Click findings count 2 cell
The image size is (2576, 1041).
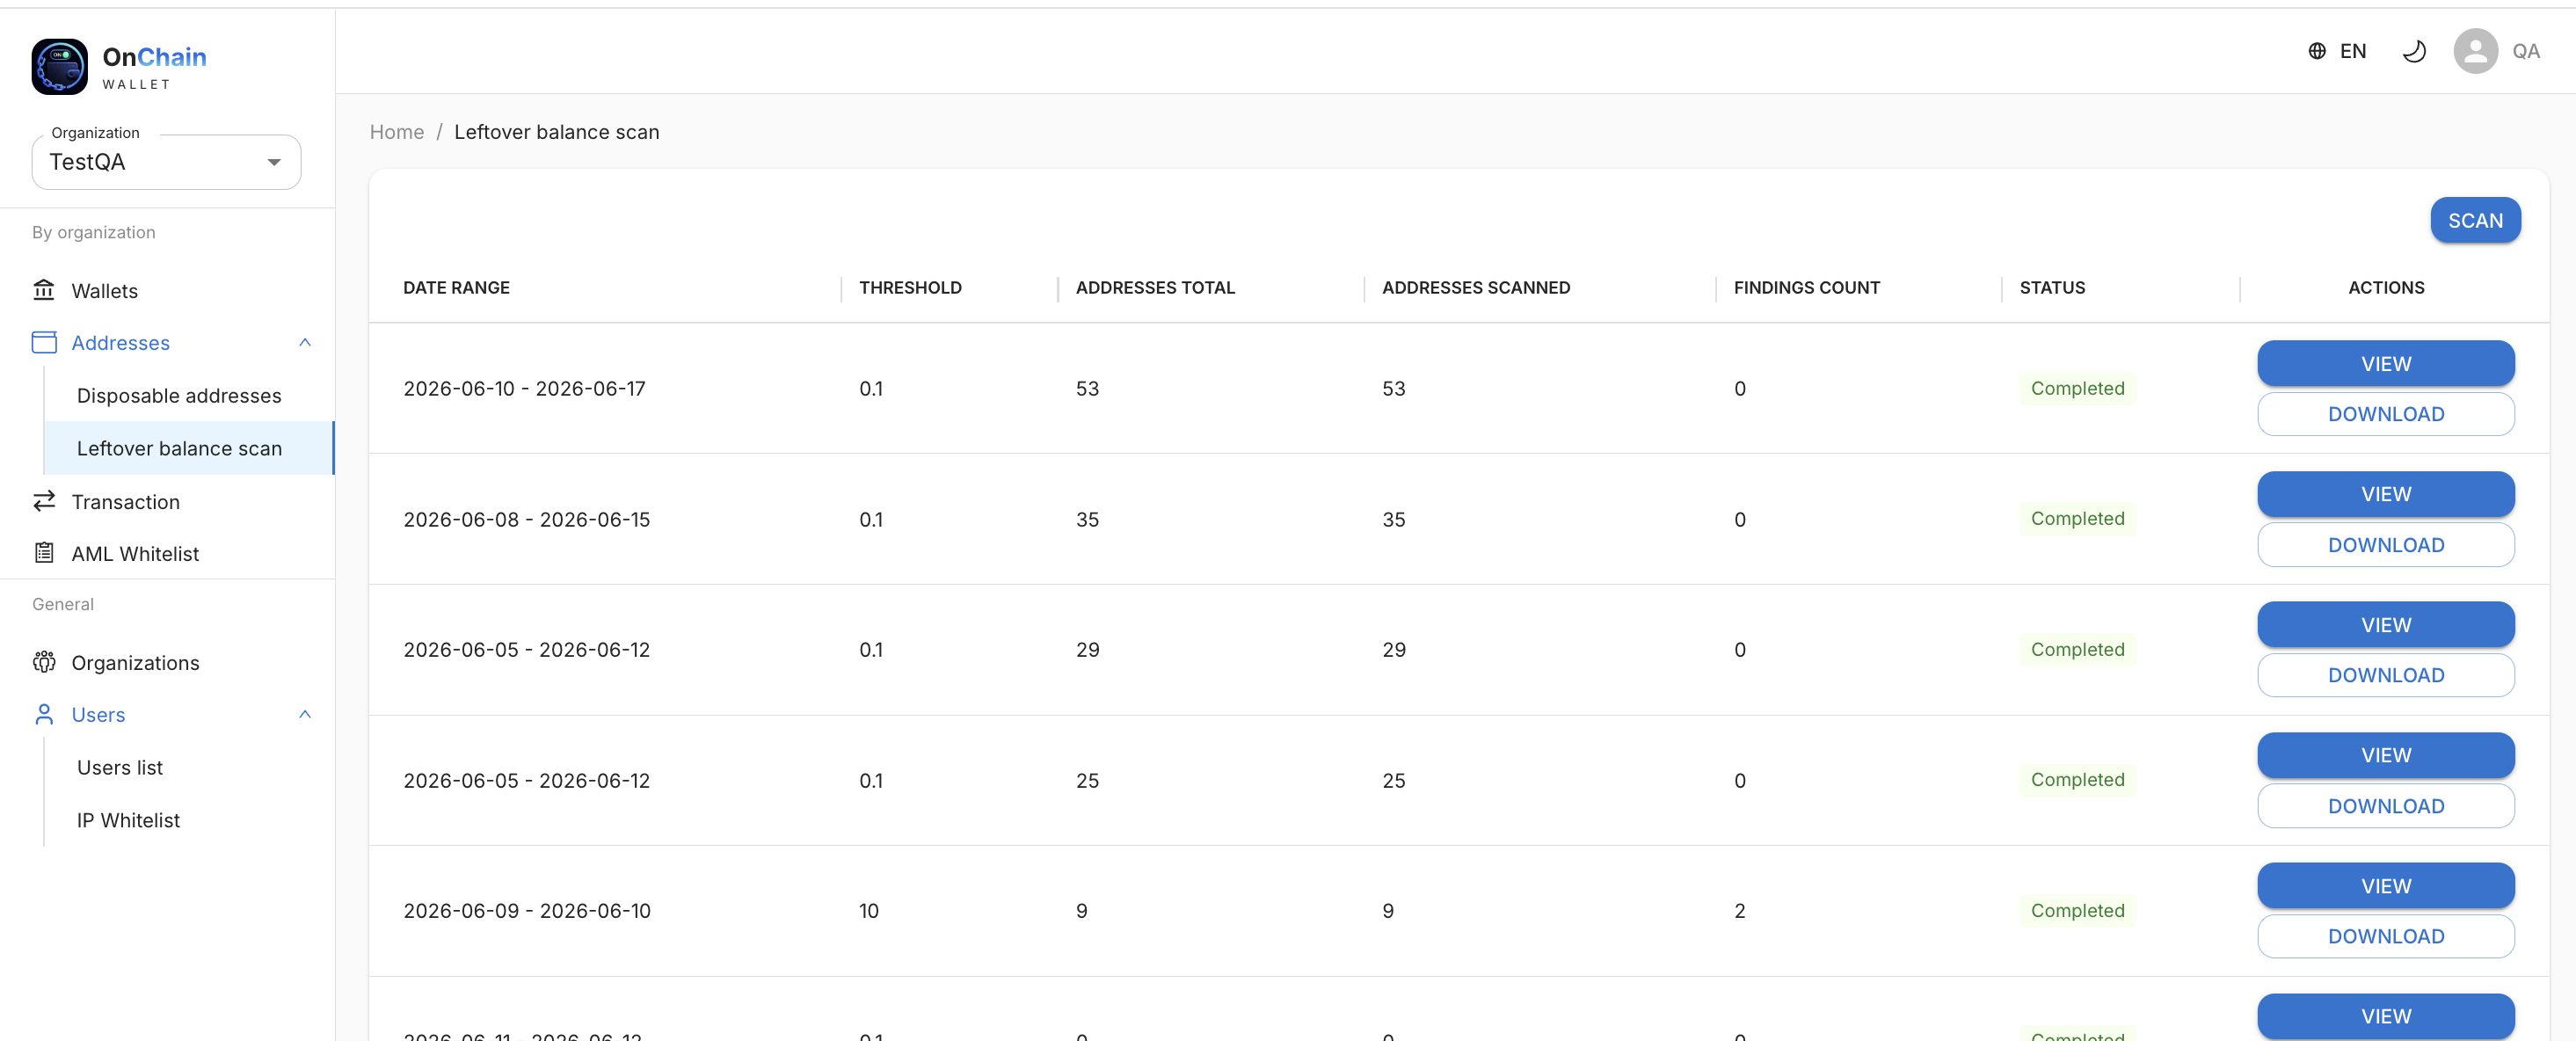click(x=1740, y=910)
